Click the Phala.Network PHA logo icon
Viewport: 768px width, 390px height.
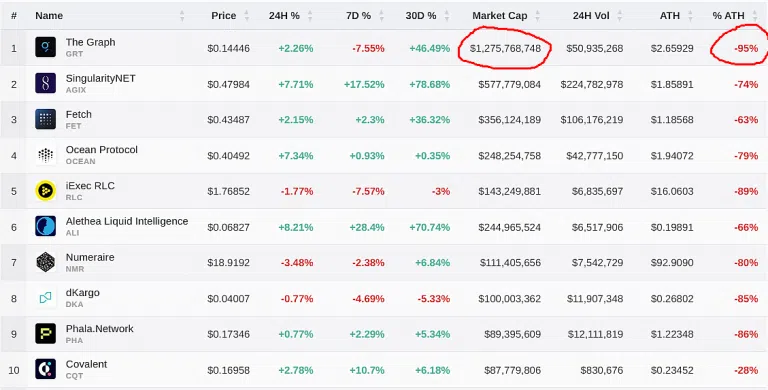pyautogui.click(x=46, y=334)
